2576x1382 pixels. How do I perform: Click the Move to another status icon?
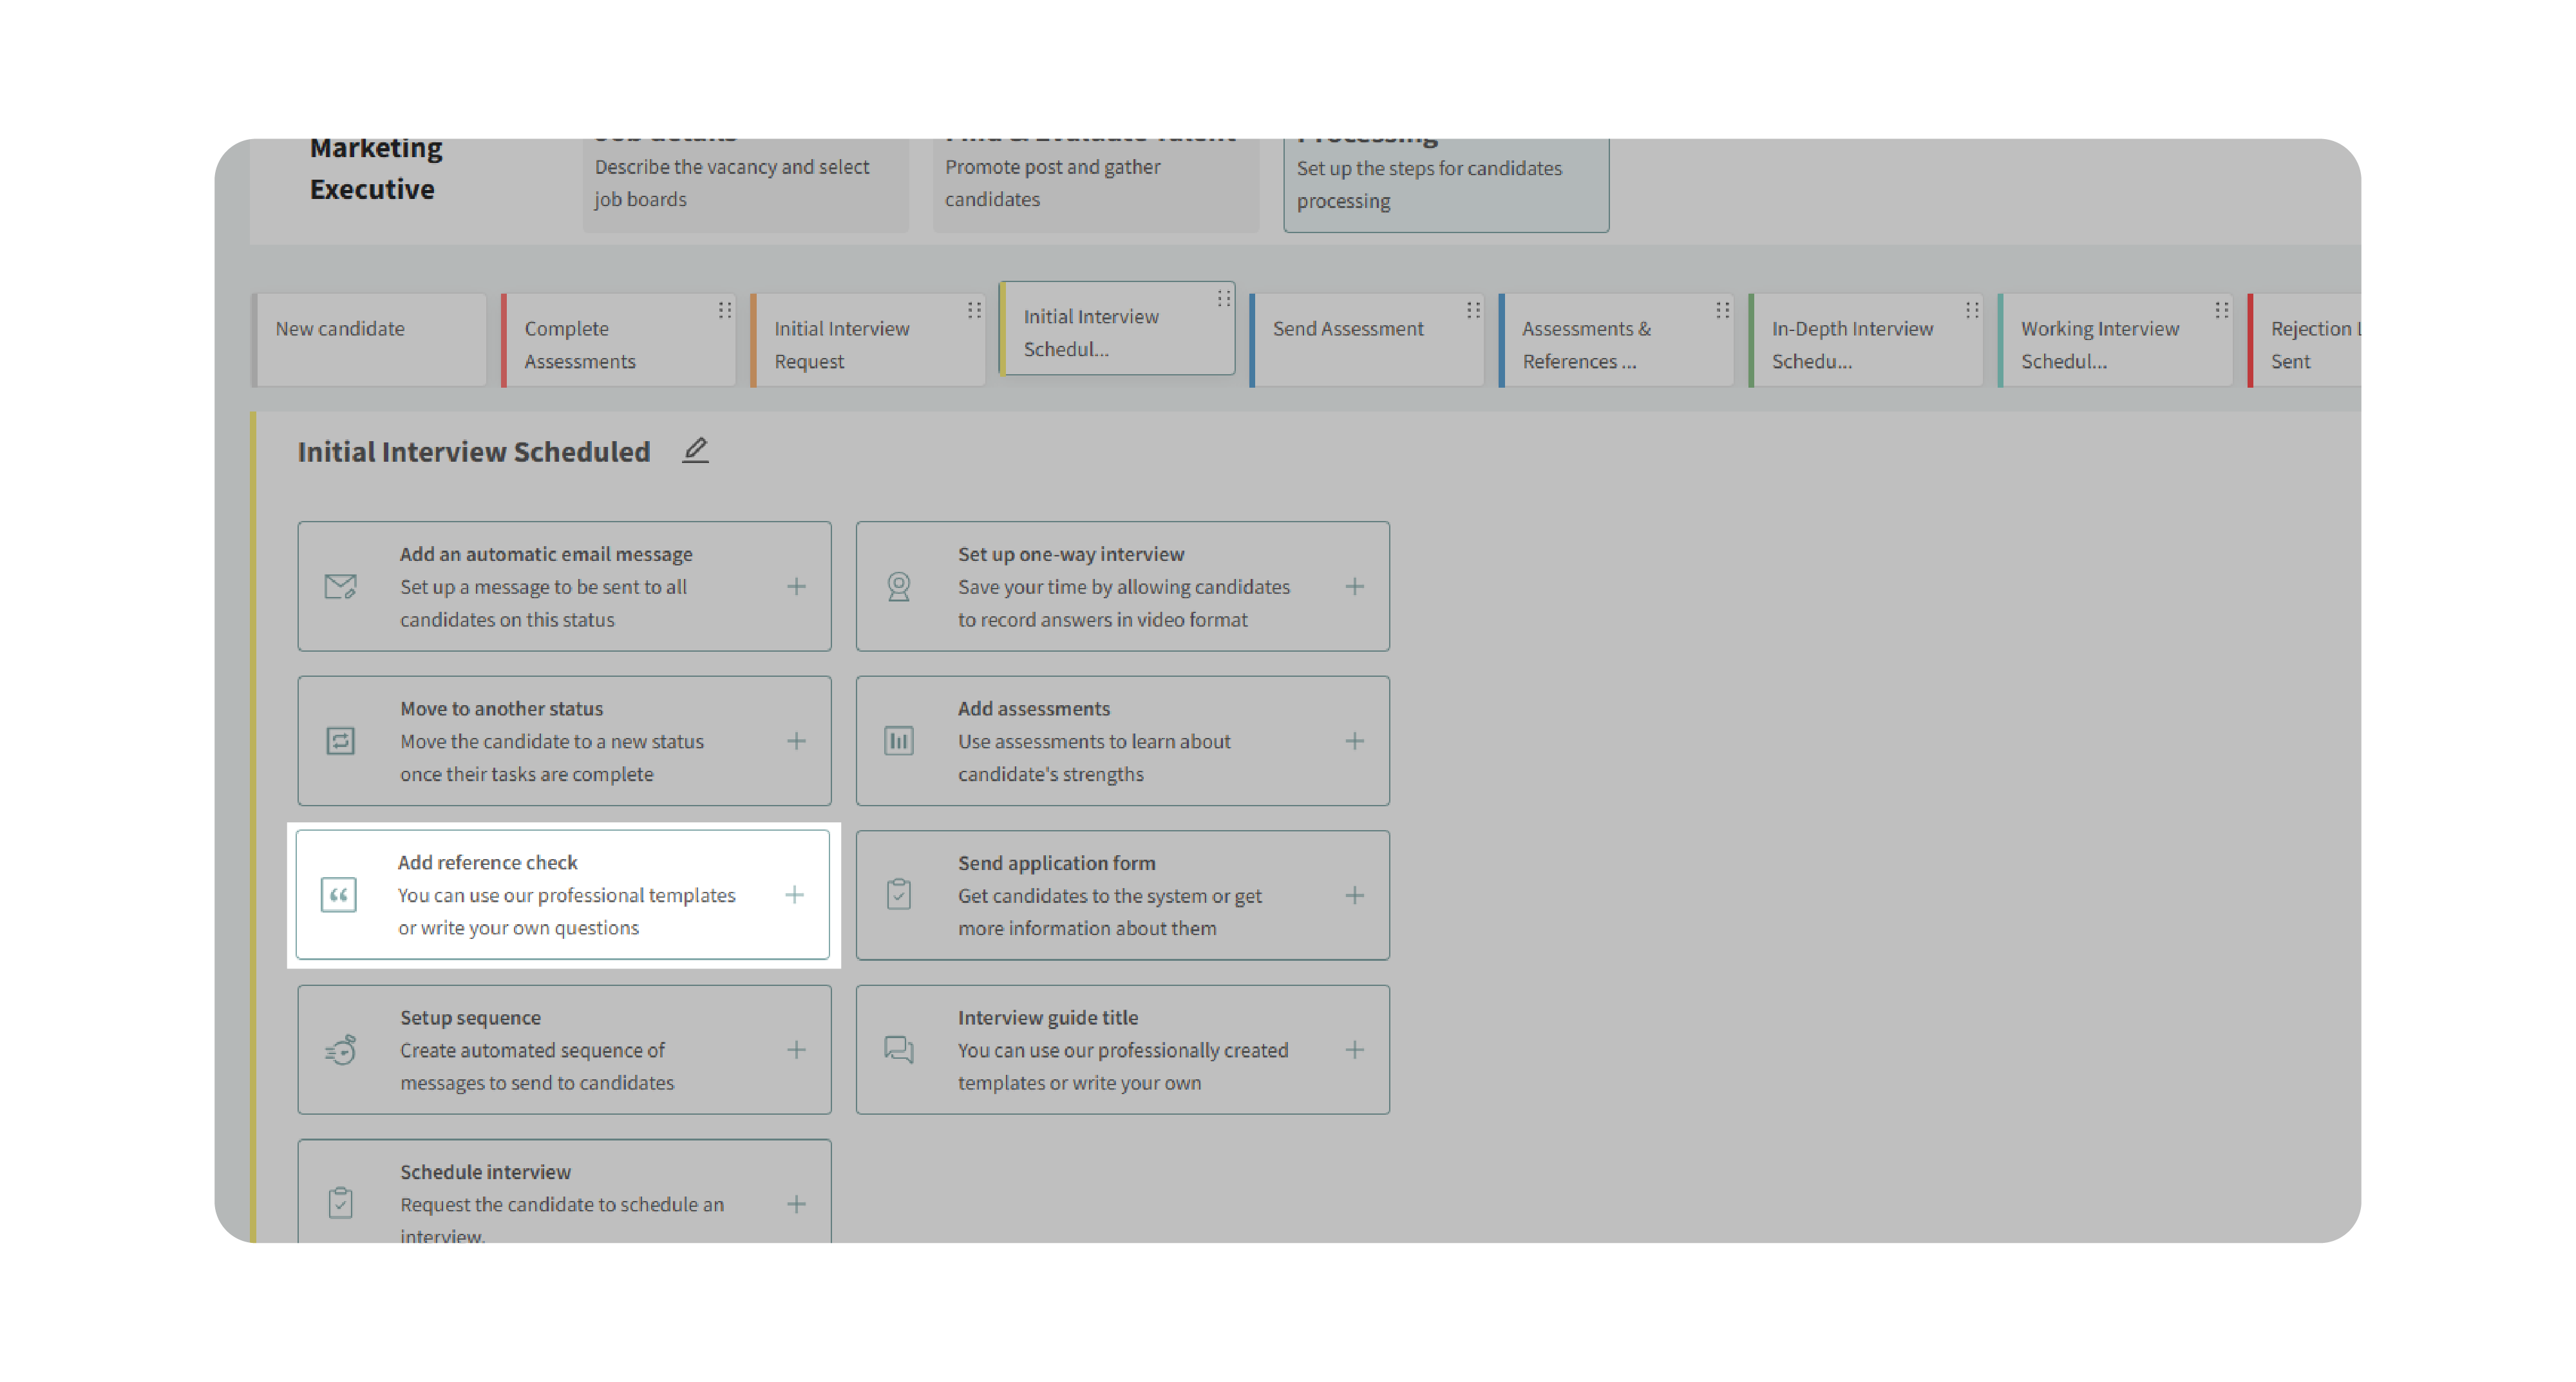[x=340, y=741]
